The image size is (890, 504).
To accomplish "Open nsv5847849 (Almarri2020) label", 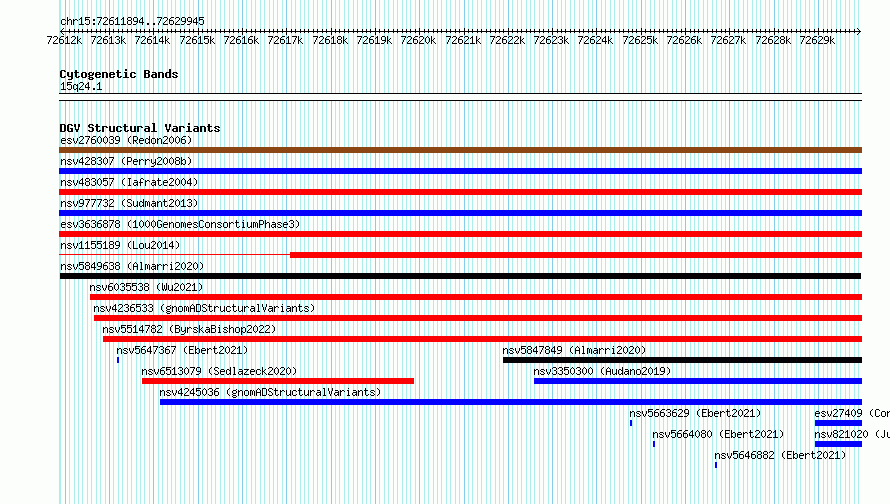I will pyautogui.click(x=574, y=350).
